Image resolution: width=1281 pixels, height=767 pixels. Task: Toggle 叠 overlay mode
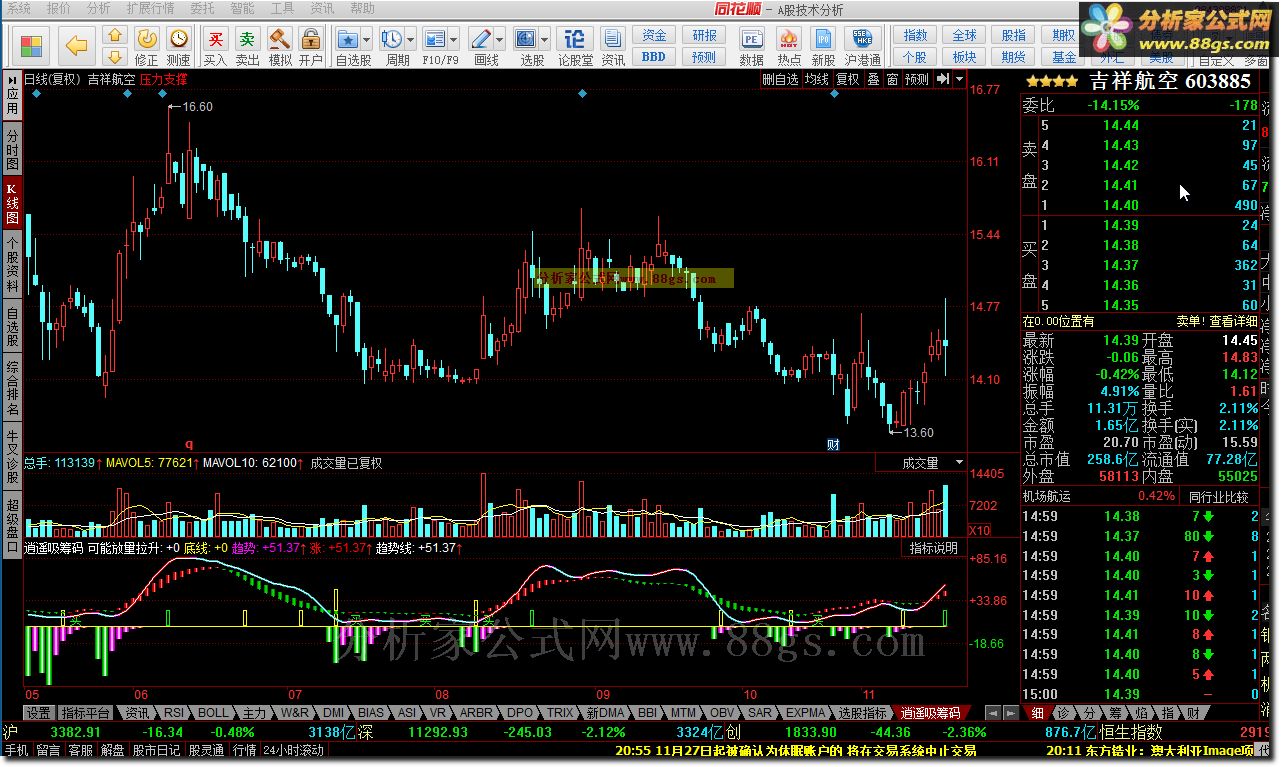873,79
